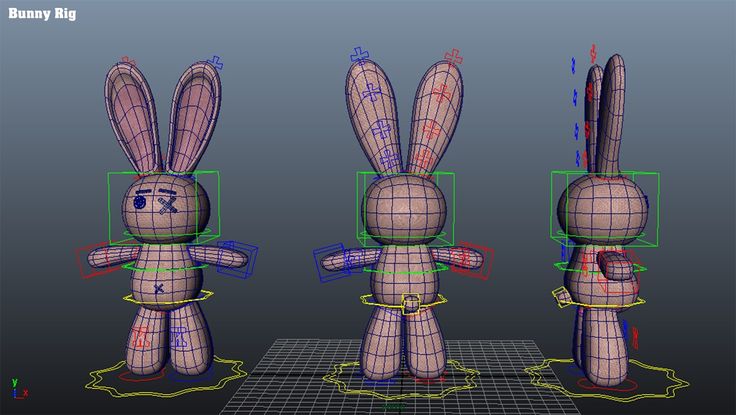736x415 pixels.
Task: Pick the blue knee control on front-view bunny
Action: (181, 335)
